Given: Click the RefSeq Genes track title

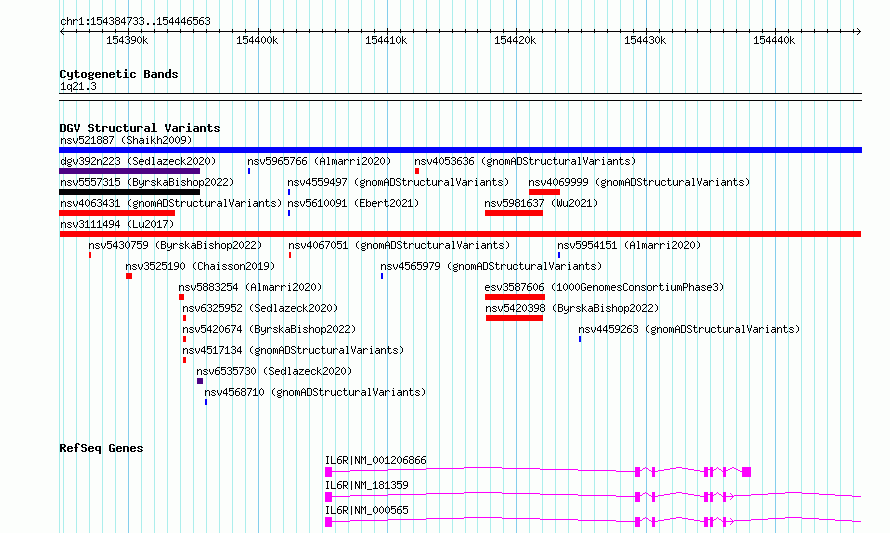Looking at the screenshot, I should pyautogui.click(x=101, y=448).
